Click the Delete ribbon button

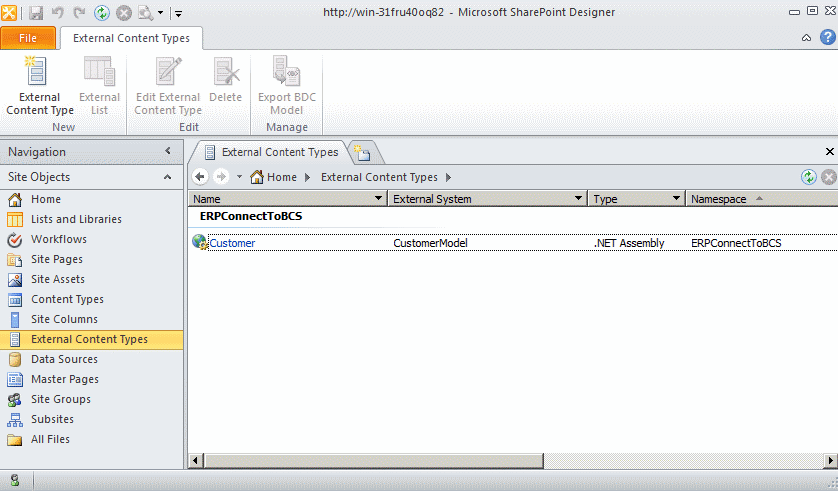point(226,80)
